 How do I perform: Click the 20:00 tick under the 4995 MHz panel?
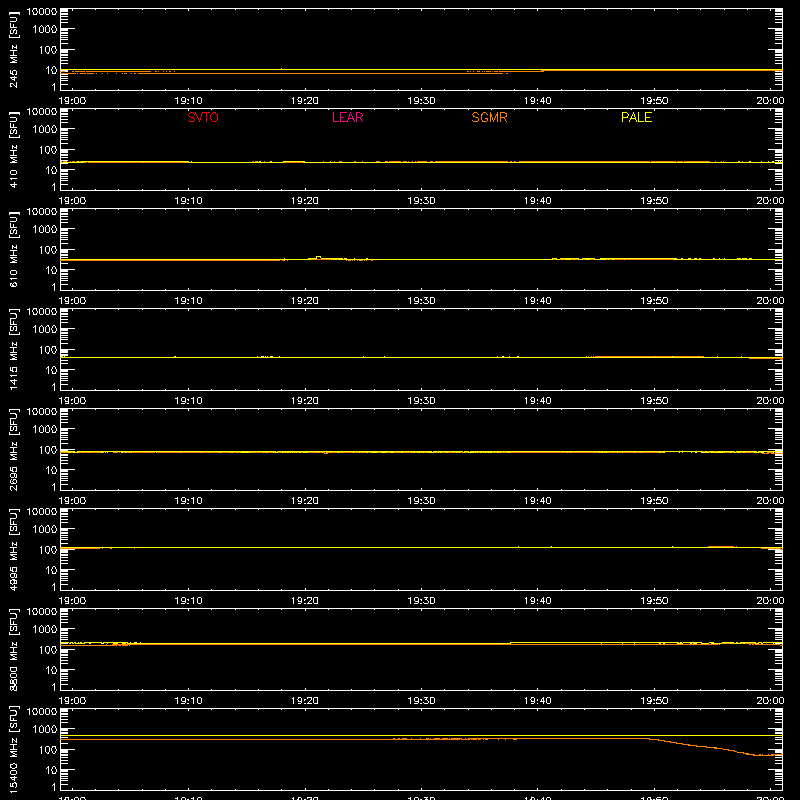(x=770, y=601)
